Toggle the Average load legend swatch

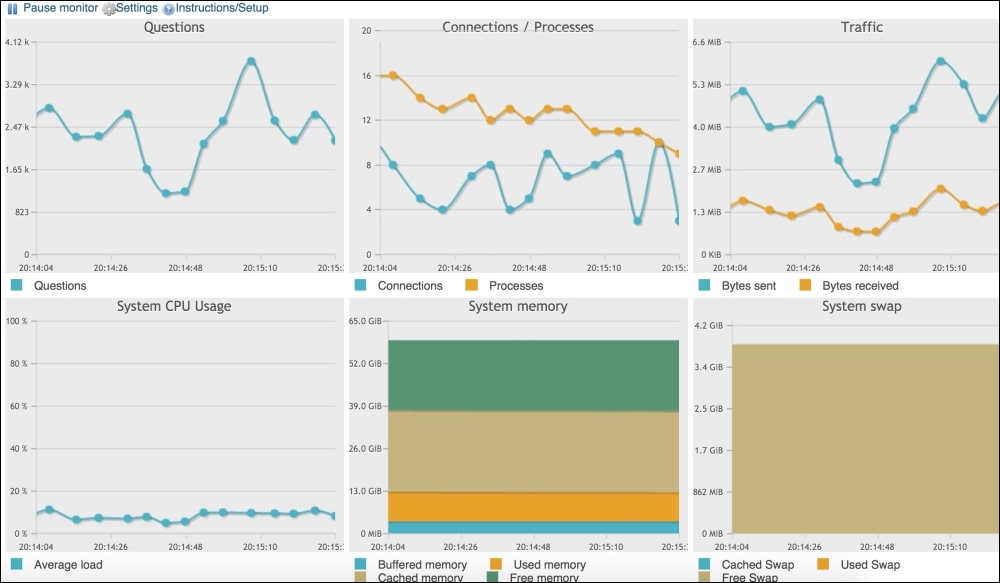16,564
